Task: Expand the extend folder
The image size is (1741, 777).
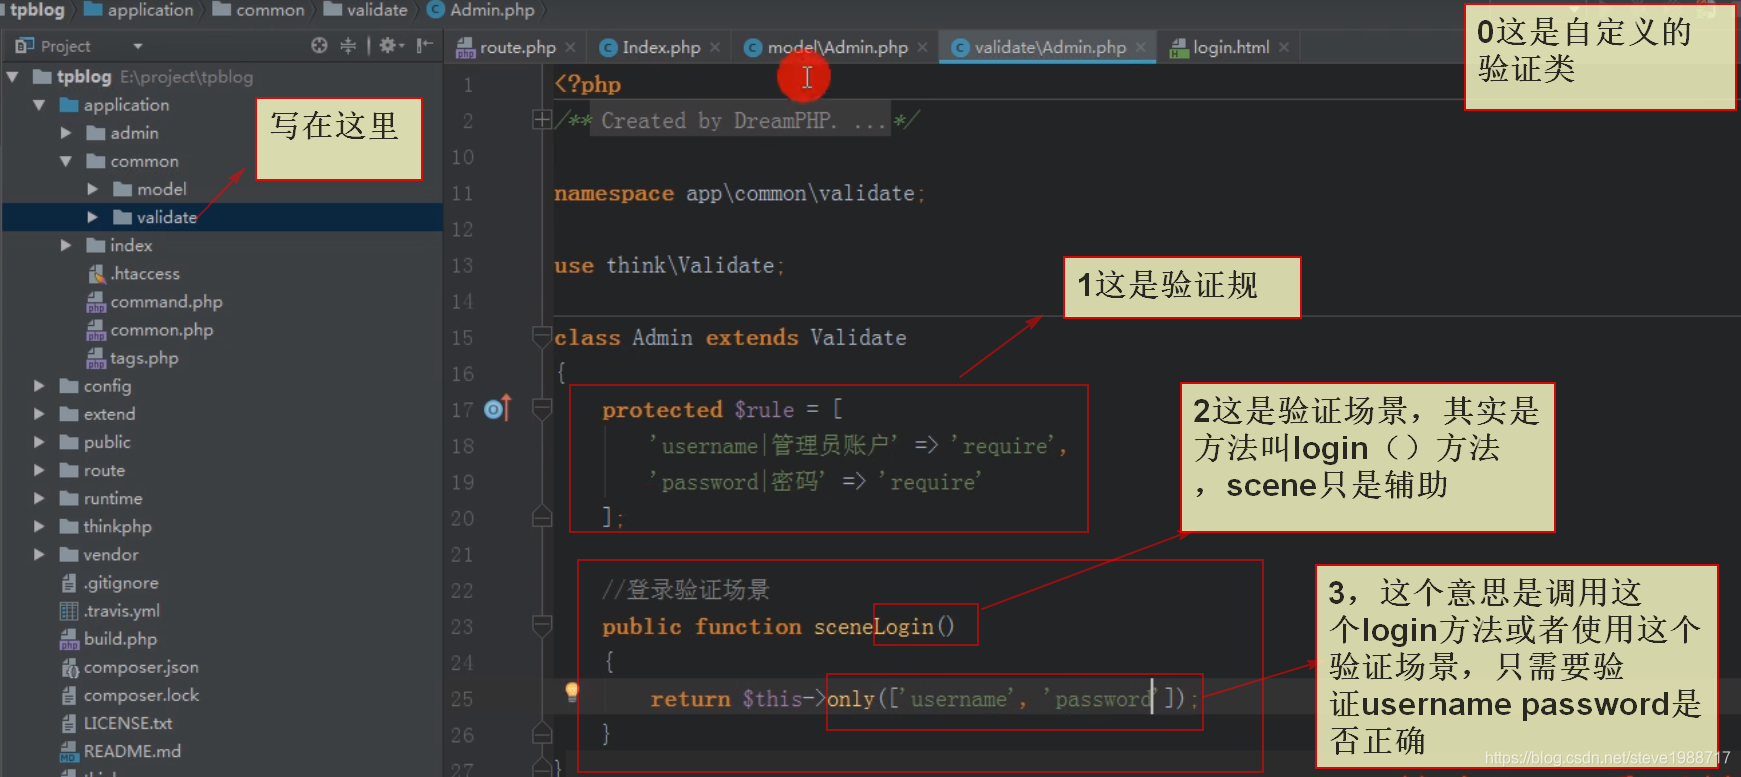Action: [x=40, y=414]
